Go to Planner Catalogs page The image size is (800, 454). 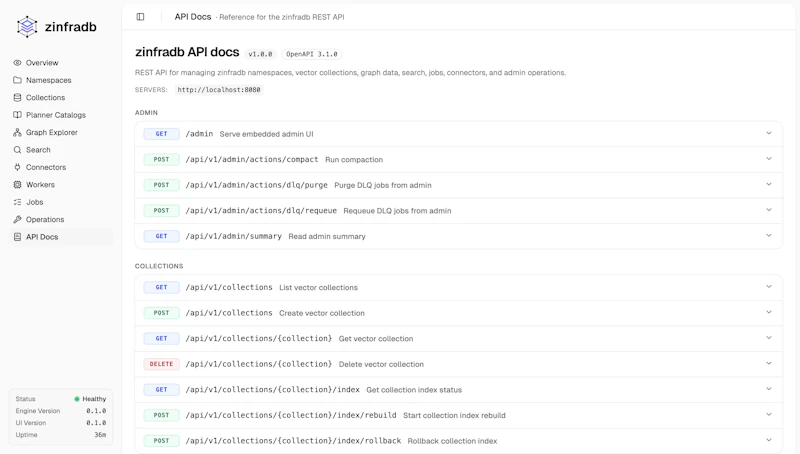(x=61, y=115)
